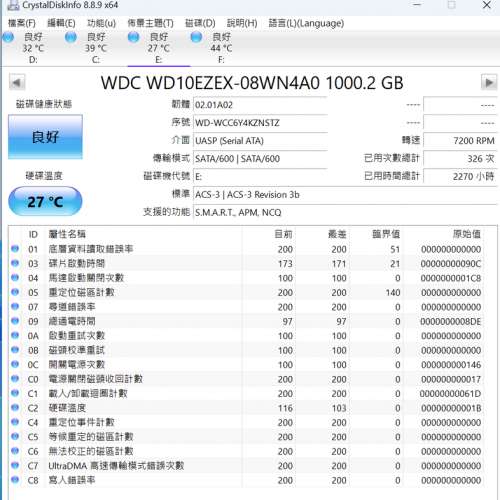
Task: Select the 重定位磁區計數 attribute name
Action: point(81,292)
